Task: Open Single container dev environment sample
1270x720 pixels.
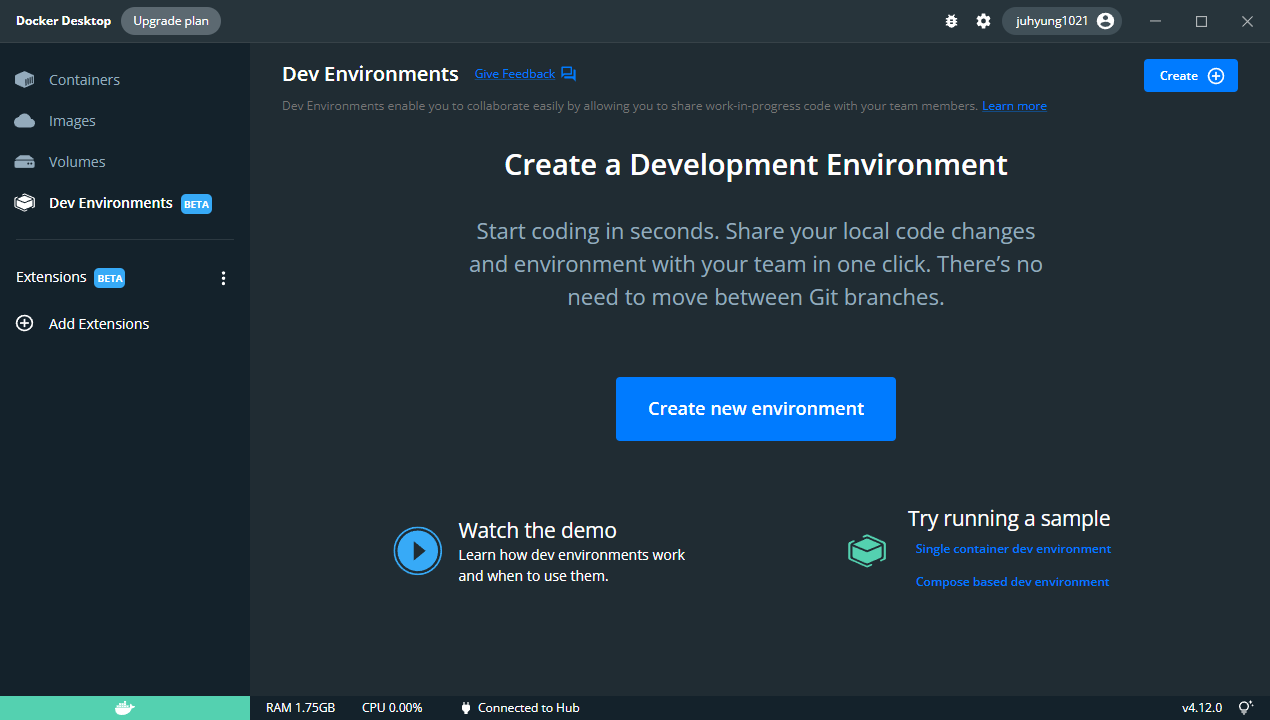Action: coord(1013,549)
